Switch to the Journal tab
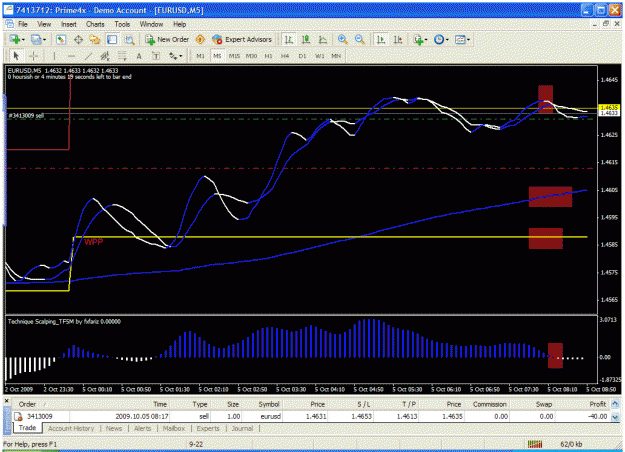This screenshot has height=452, width=625. (x=242, y=428)
